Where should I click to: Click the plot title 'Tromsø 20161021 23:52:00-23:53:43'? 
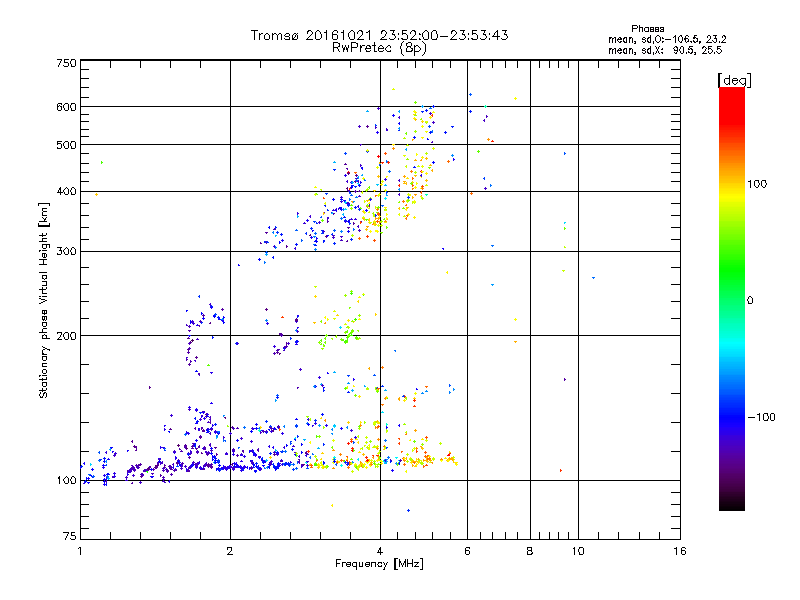(379, 35)
